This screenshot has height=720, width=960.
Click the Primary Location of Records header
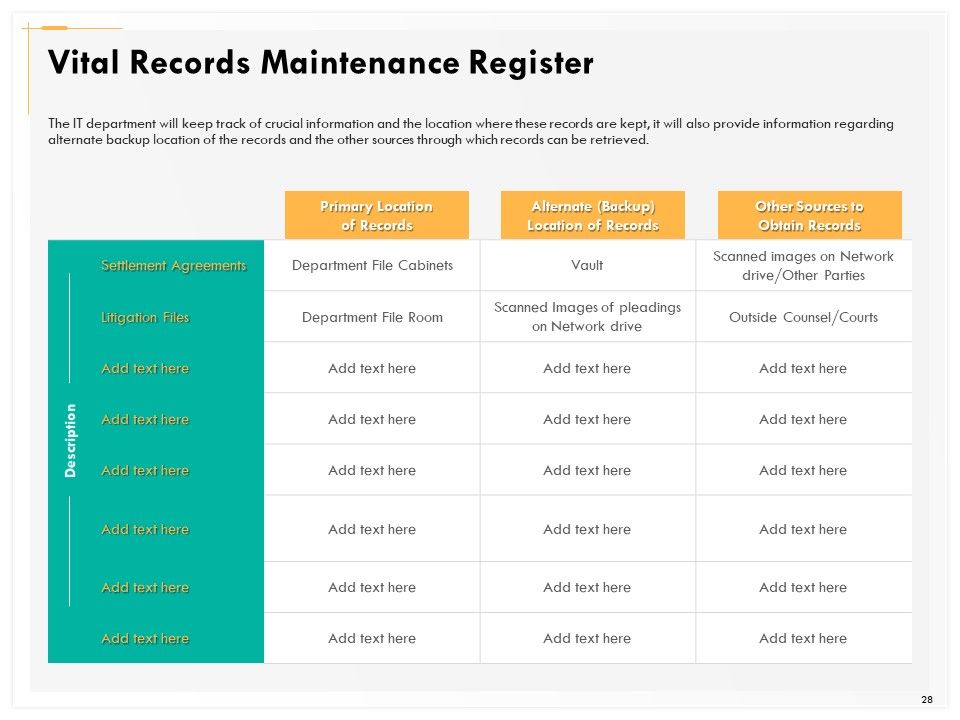coord(377,215)
